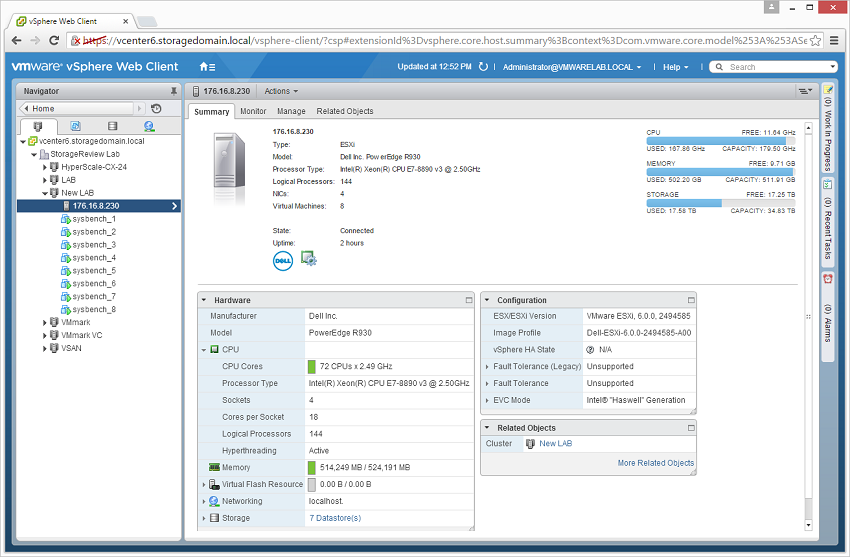Expand the Fault Tolerance (Legacy) row
The height and width of the screenshot is (557, 850).
(487, 367)
